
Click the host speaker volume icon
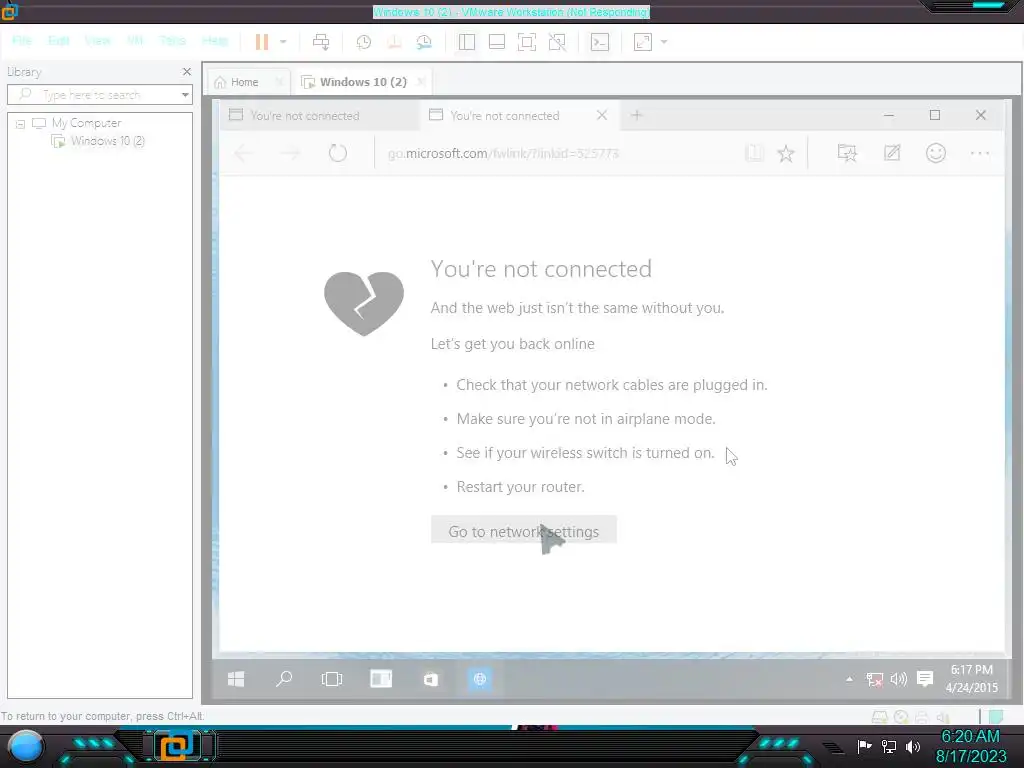tap(913, 746)
